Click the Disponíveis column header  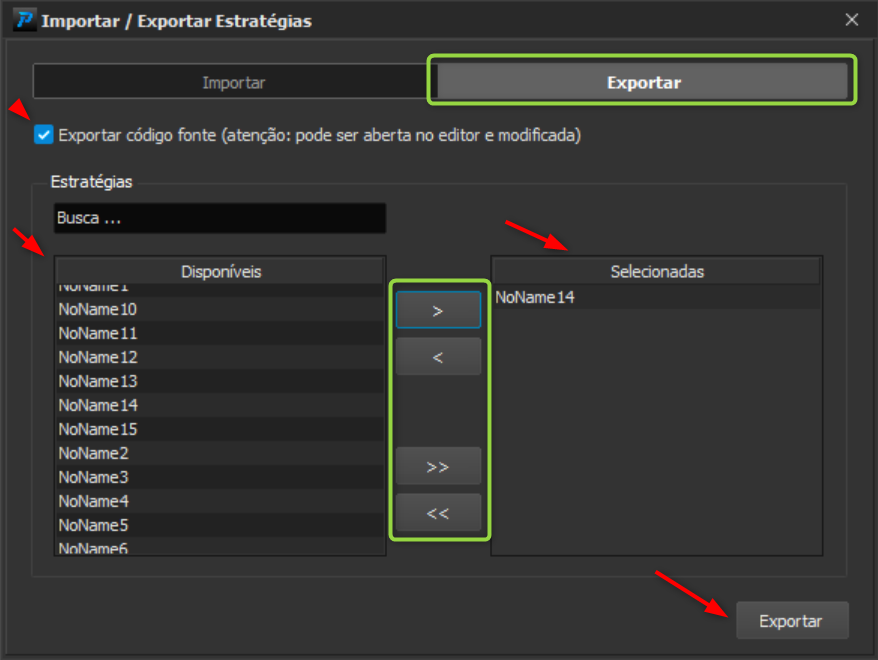(x=219, y=271)
